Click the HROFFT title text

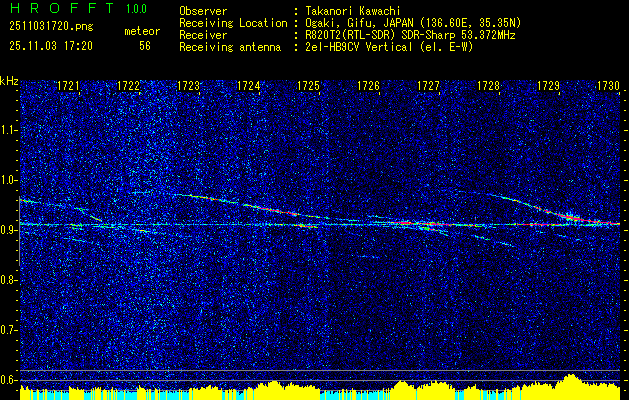point(63,8)
